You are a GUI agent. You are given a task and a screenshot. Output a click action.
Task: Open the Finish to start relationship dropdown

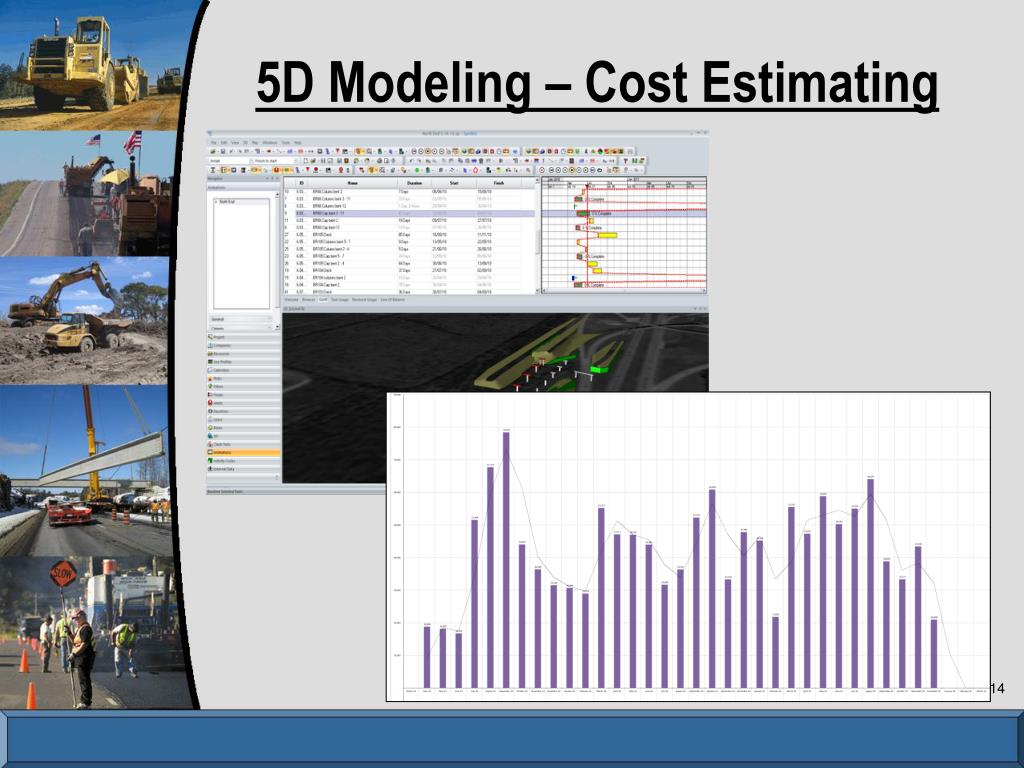274,161
